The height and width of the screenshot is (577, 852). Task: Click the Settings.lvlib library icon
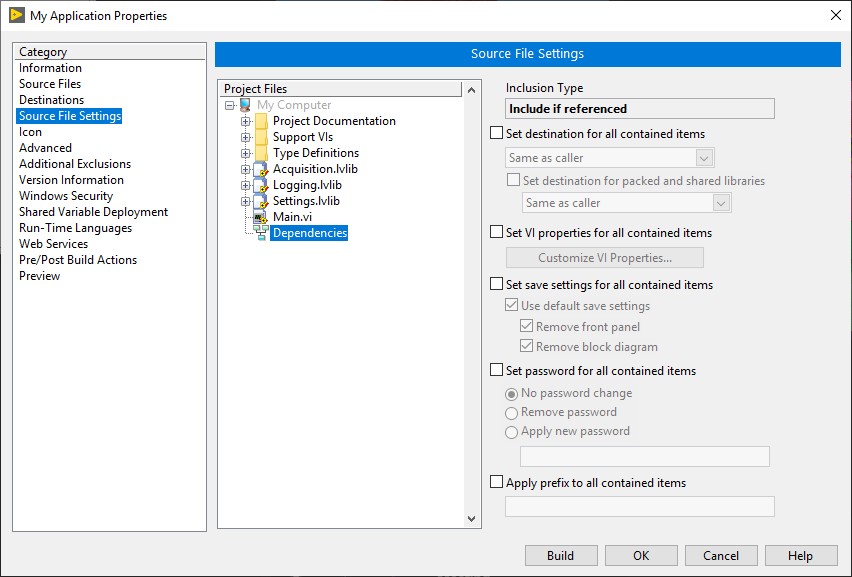(x=261, y=201)
